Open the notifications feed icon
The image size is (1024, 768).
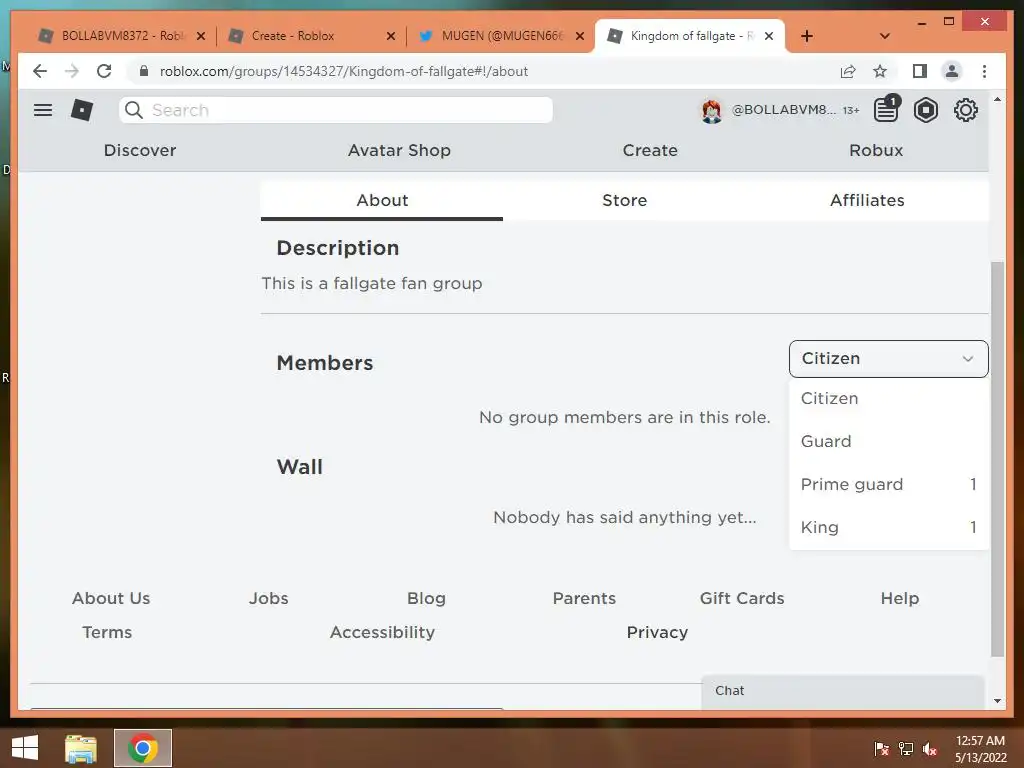click(x=886, y=109)
